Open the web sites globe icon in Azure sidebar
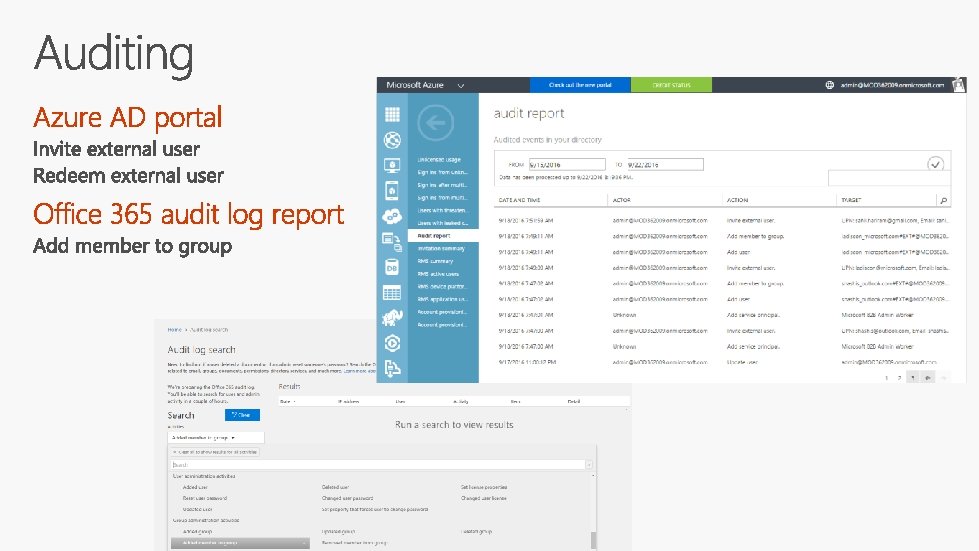The width and height of the screenshot is (979, 551). (x=392, y=140)
